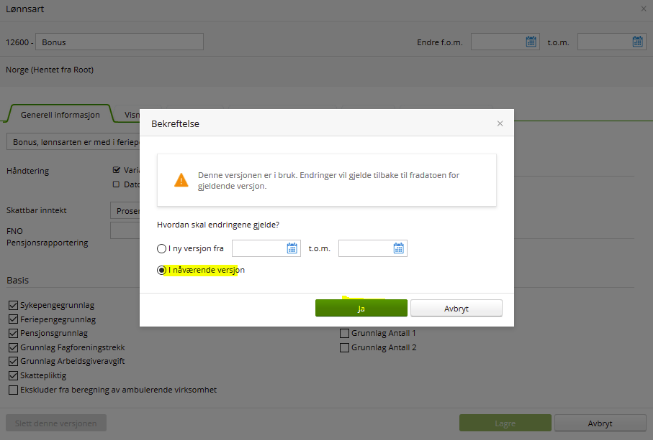Confirm with the green Ja button
The width and height of the screenshot is (653, 440).
361,308
